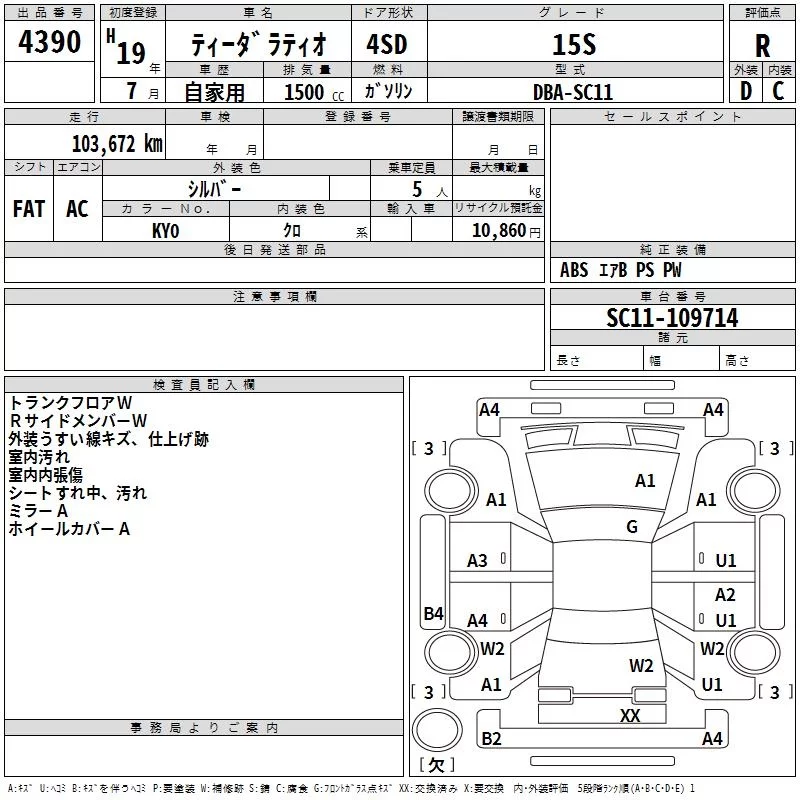Image resolution: width=800 pixels, height=800 pixels.
Task: Click the overall evaluation score R
Action: 762,46
